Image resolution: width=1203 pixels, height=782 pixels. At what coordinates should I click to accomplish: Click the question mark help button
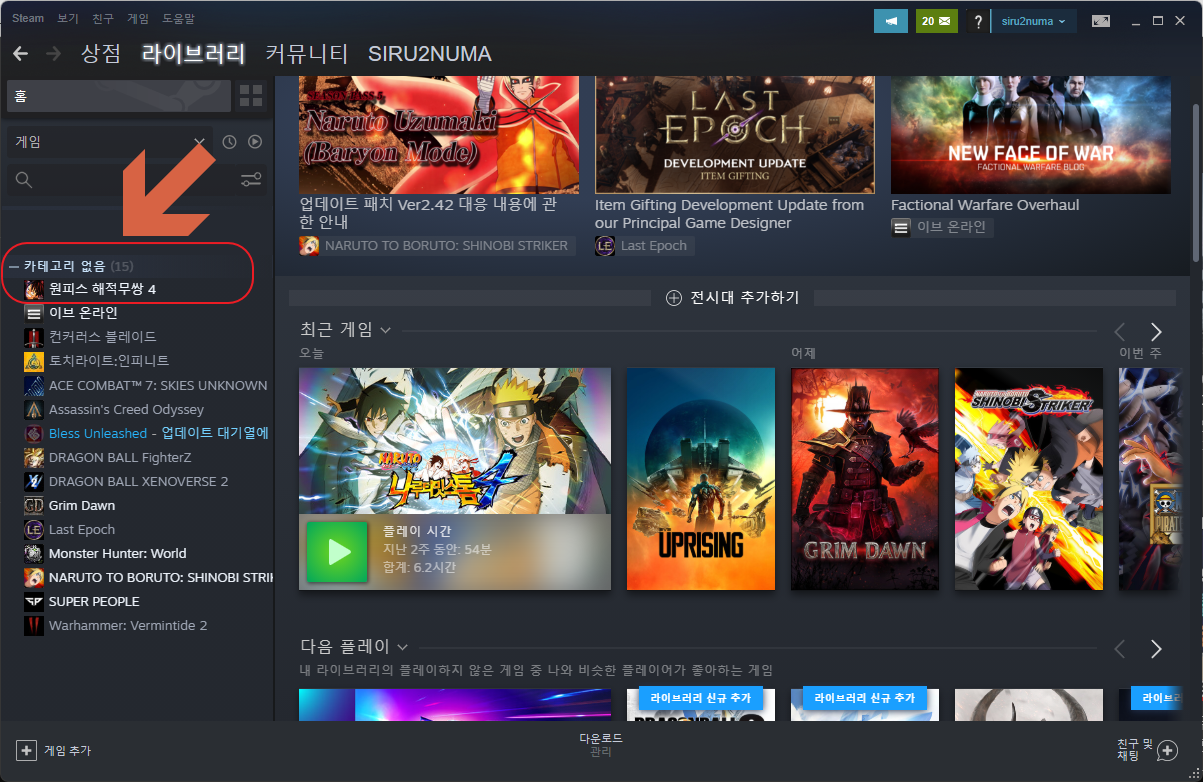point(977,21)
